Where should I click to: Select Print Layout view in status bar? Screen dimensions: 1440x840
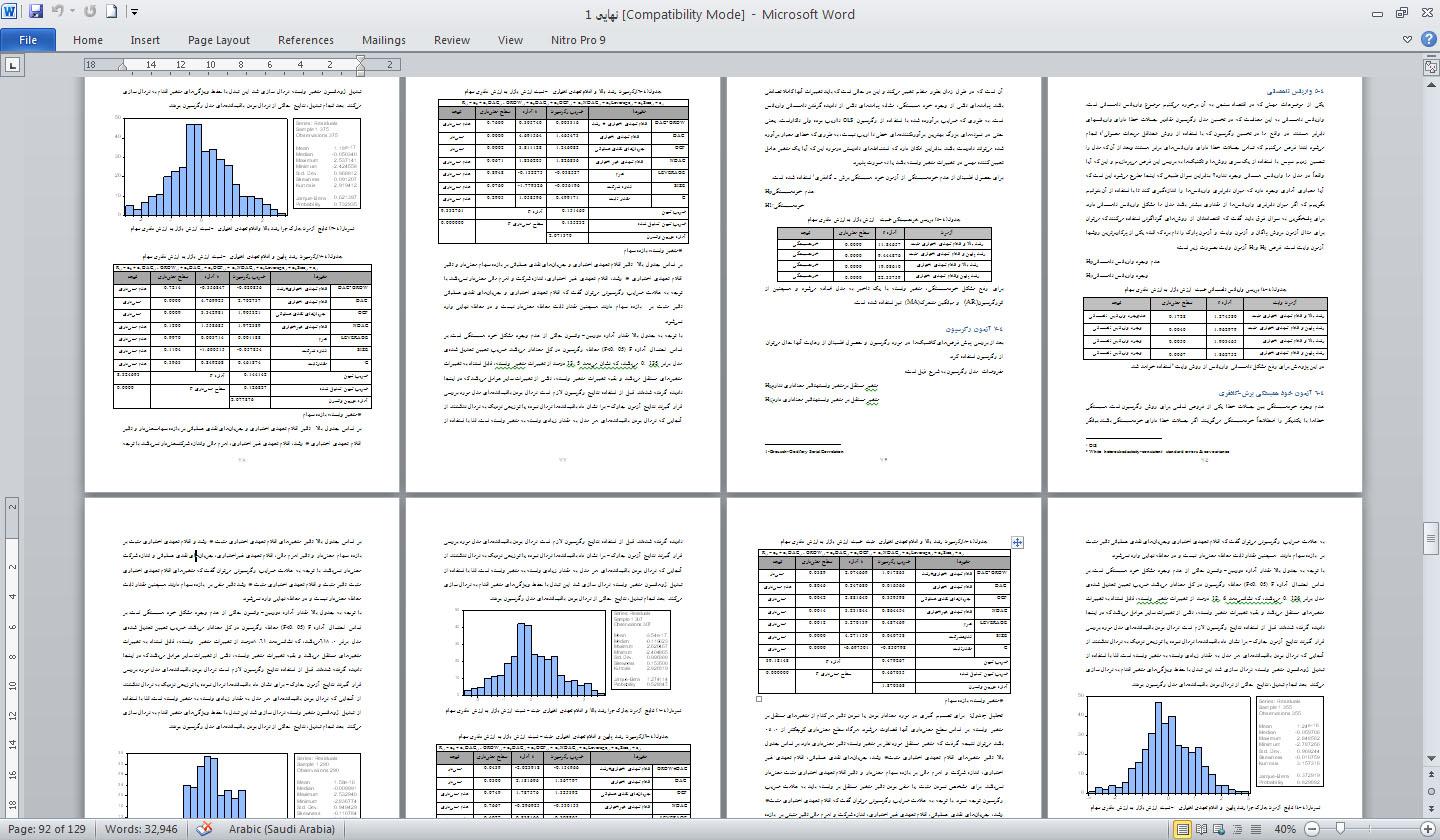tap(1183, 829)
